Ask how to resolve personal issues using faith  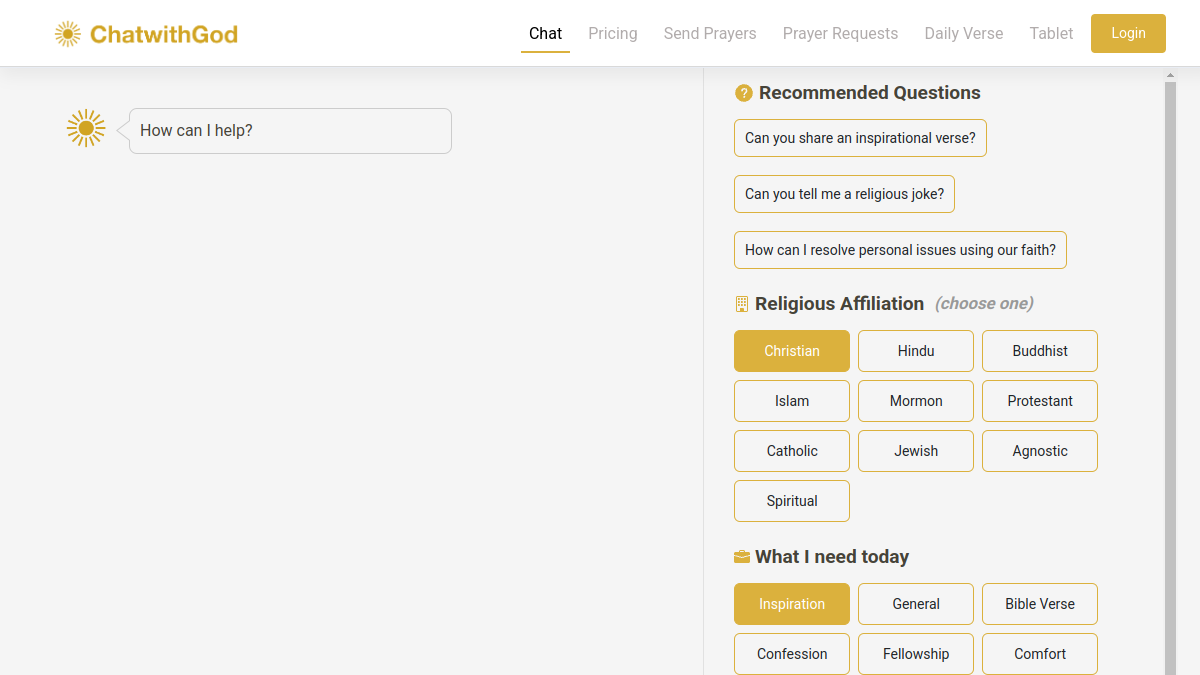(900, 250)
